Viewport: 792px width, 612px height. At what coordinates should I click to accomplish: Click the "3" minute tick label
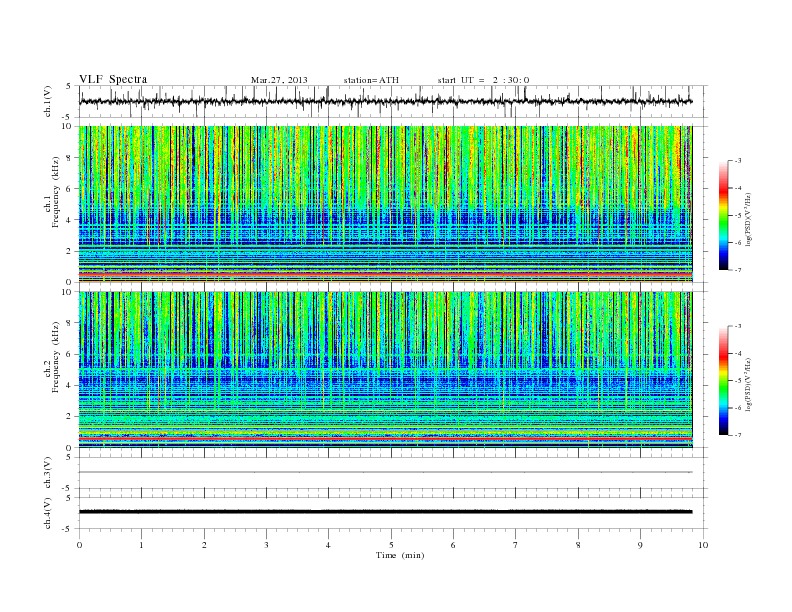point(266,545)
